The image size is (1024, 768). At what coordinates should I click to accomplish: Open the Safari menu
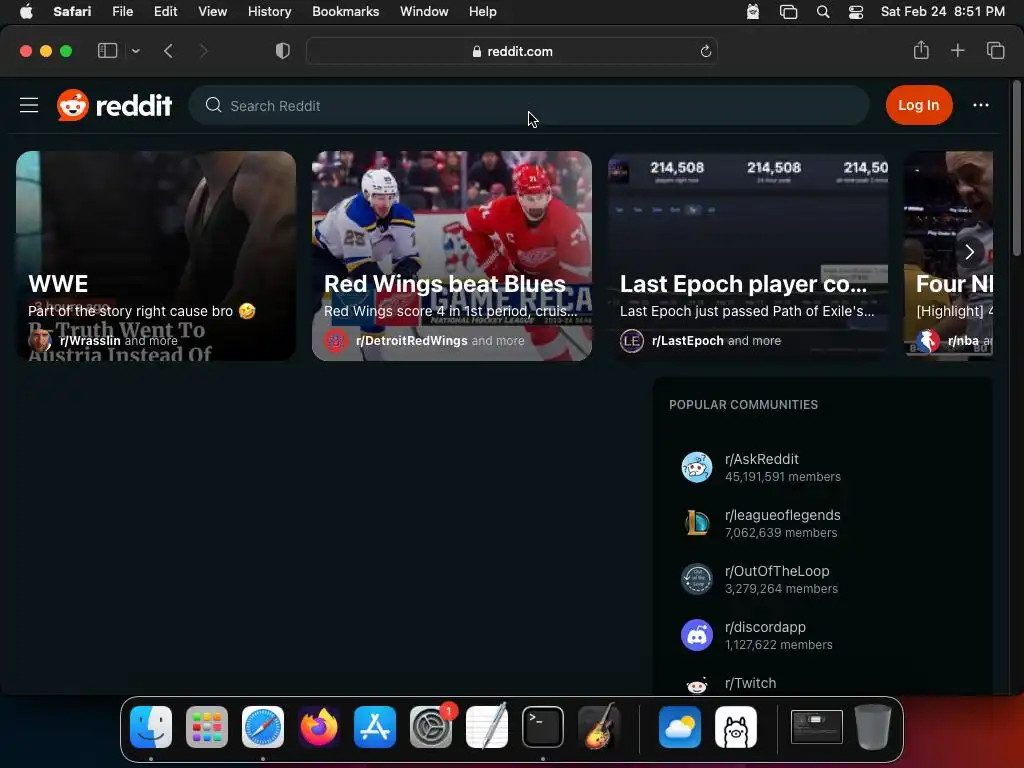click(x=72, y=11)
